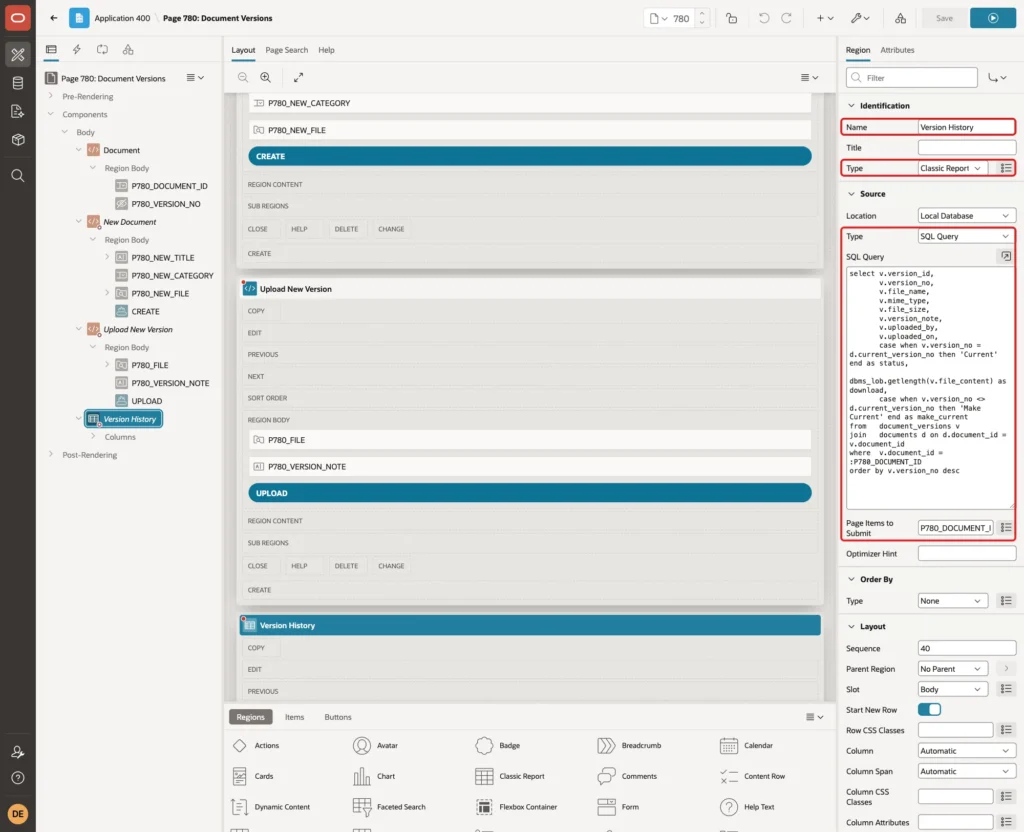Switch to the Processing tab icon

103,50
